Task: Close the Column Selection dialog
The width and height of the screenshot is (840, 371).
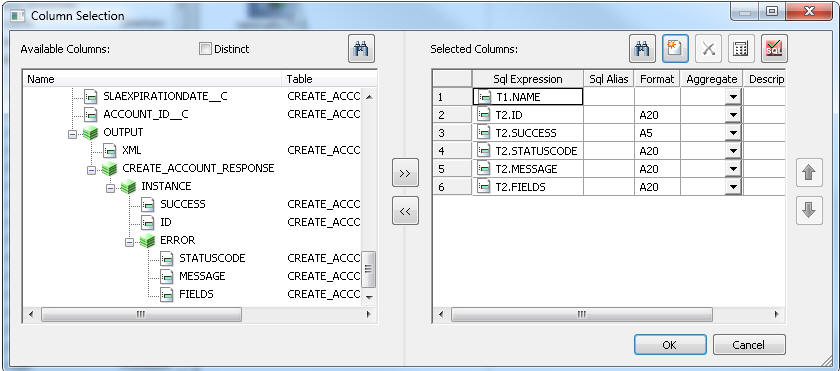Action: pyautogui.click(x=810, y=11)
